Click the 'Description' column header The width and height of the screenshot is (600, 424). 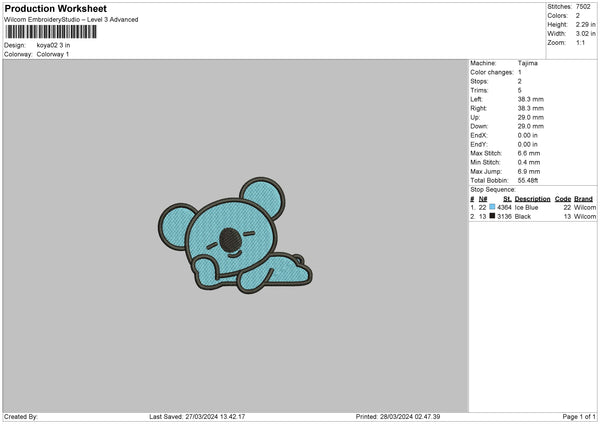pyautogui.click(x=532, y=199)
